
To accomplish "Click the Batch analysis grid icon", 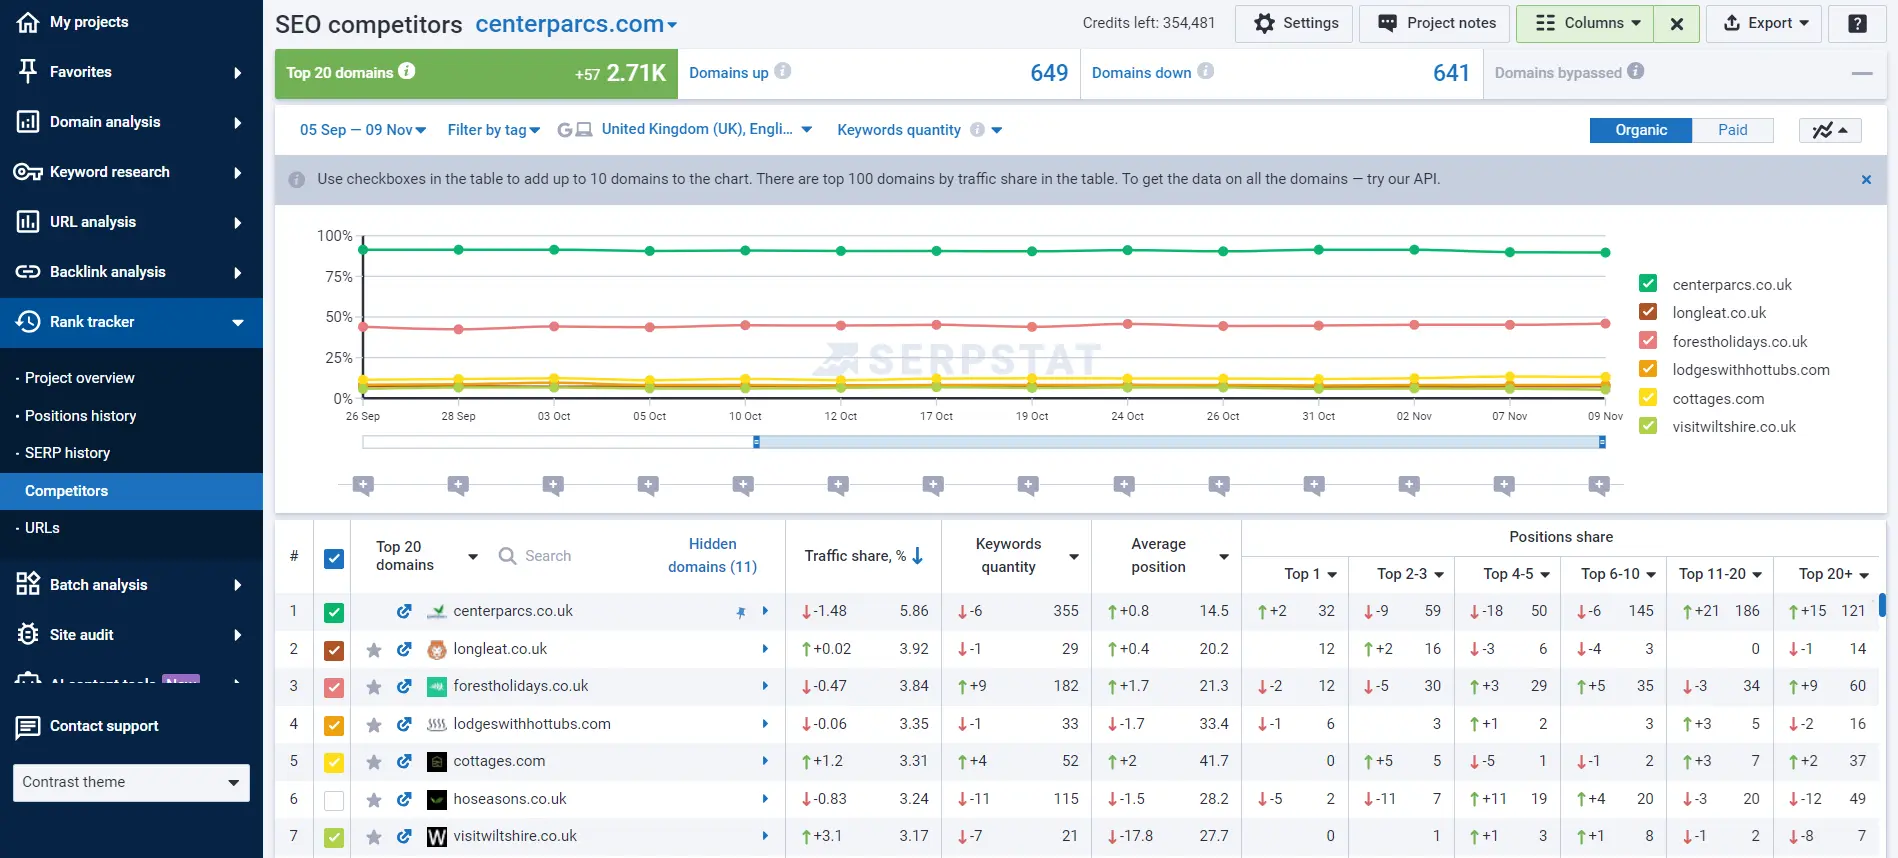I will [x=28, y=584].
